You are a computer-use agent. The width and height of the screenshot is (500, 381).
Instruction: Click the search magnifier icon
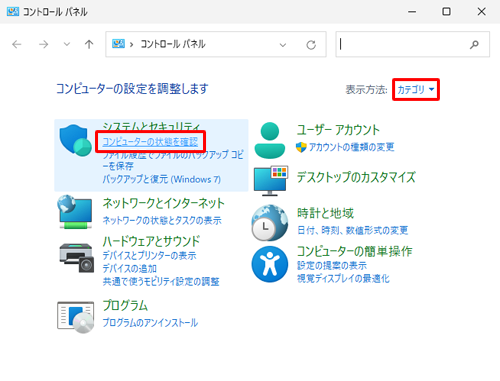click(x=474, y=44)
